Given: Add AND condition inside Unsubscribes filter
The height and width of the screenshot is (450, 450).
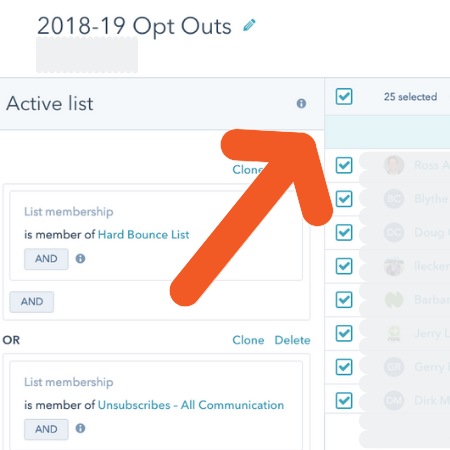Looking at the screenshot, I should 46,429.
